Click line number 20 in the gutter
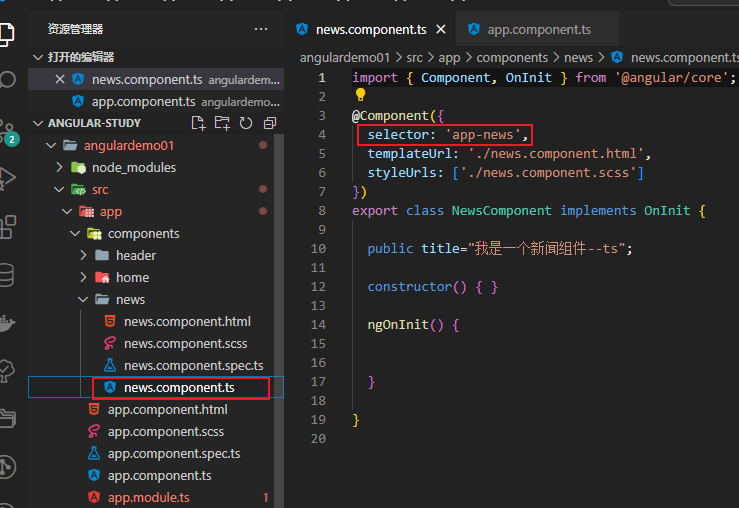 319,439
